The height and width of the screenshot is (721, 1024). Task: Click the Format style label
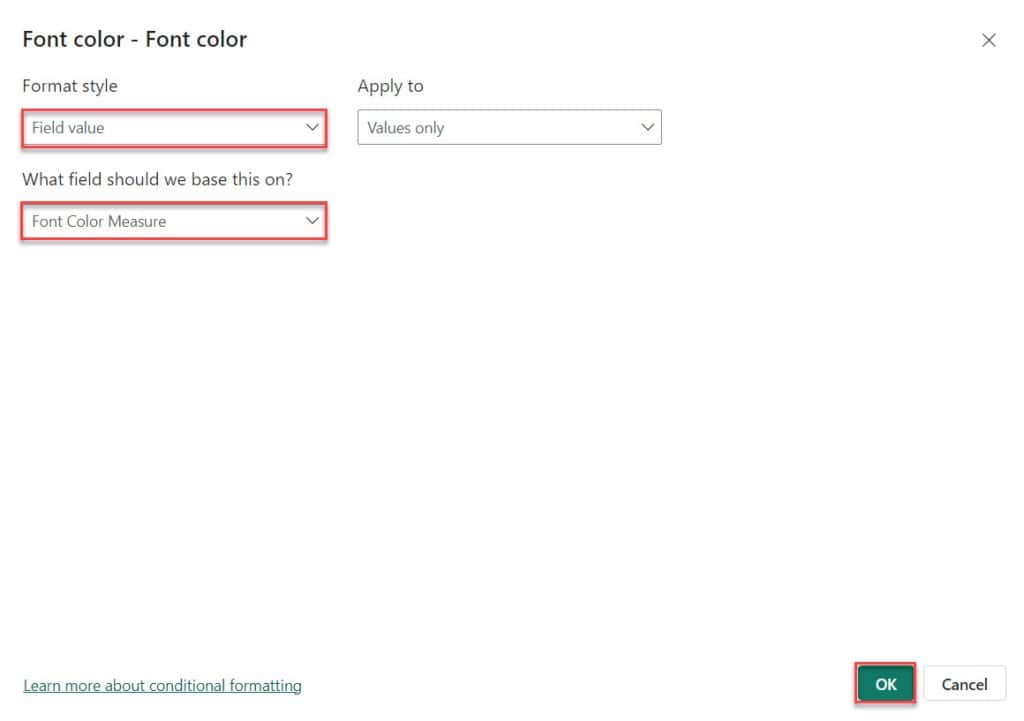click(x=70, y=86)
